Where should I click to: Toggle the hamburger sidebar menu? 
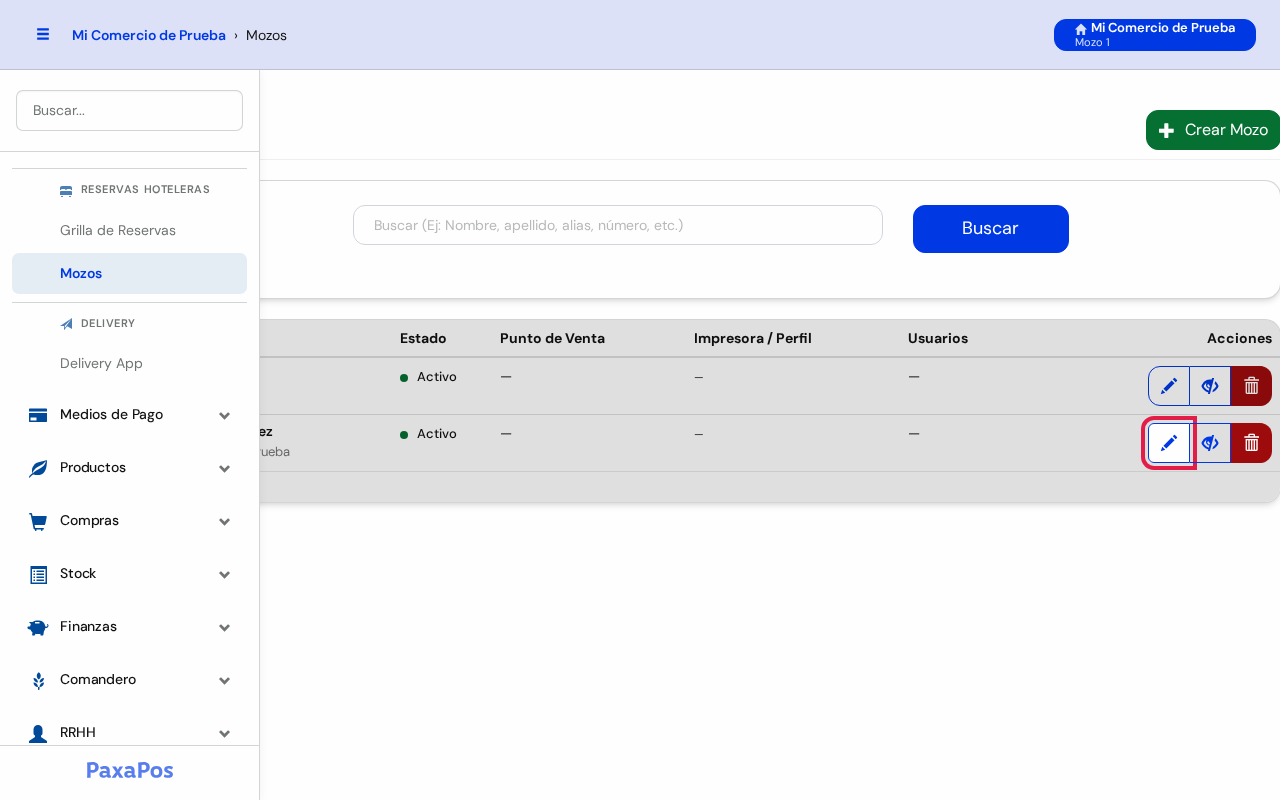click(x=43, y=35)
